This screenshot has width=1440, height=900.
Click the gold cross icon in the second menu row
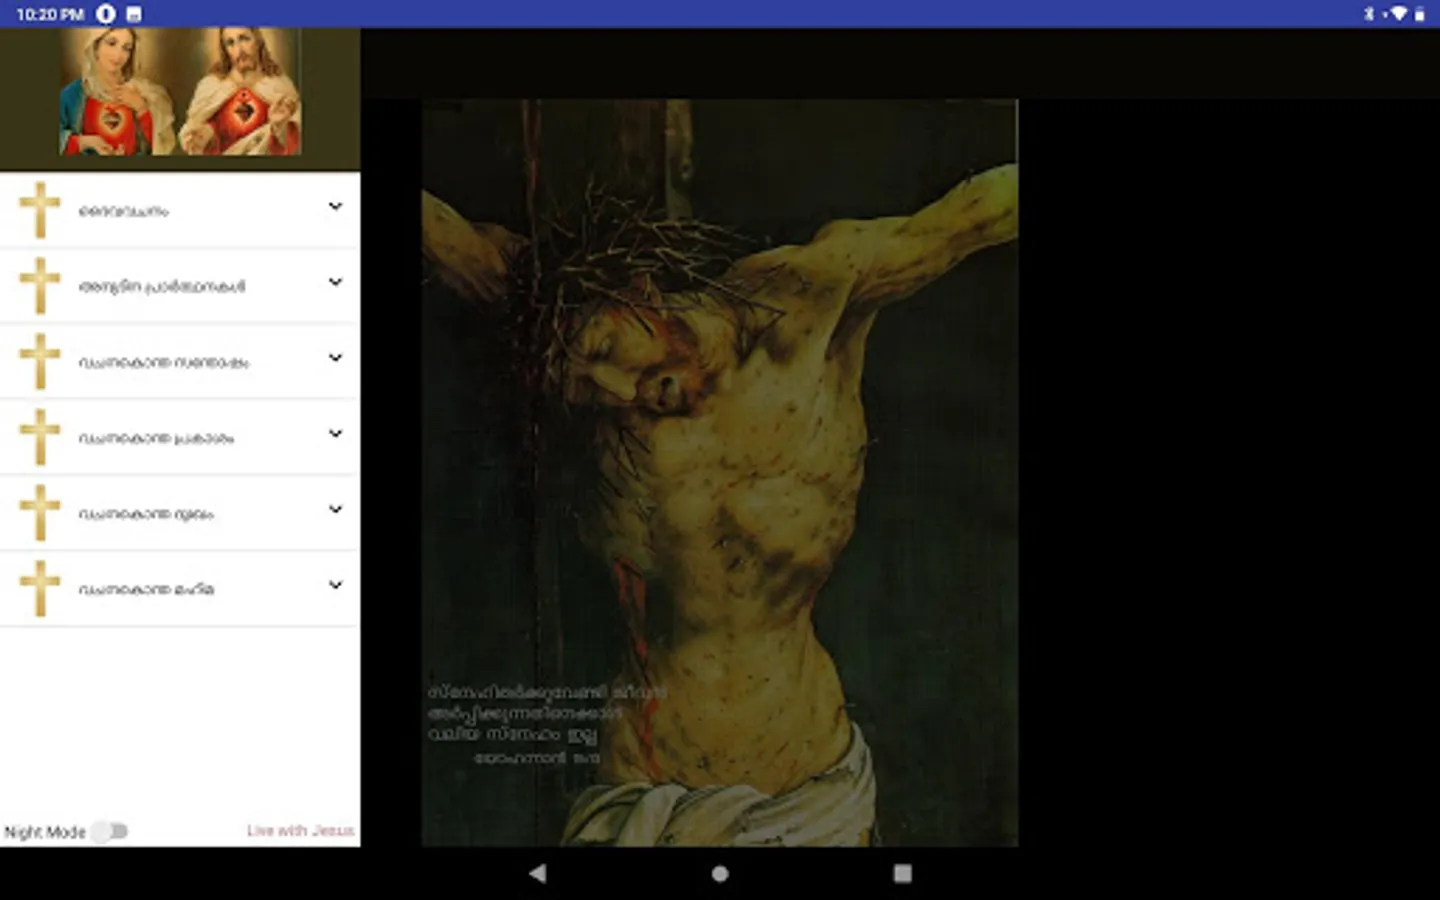[40, 286]
